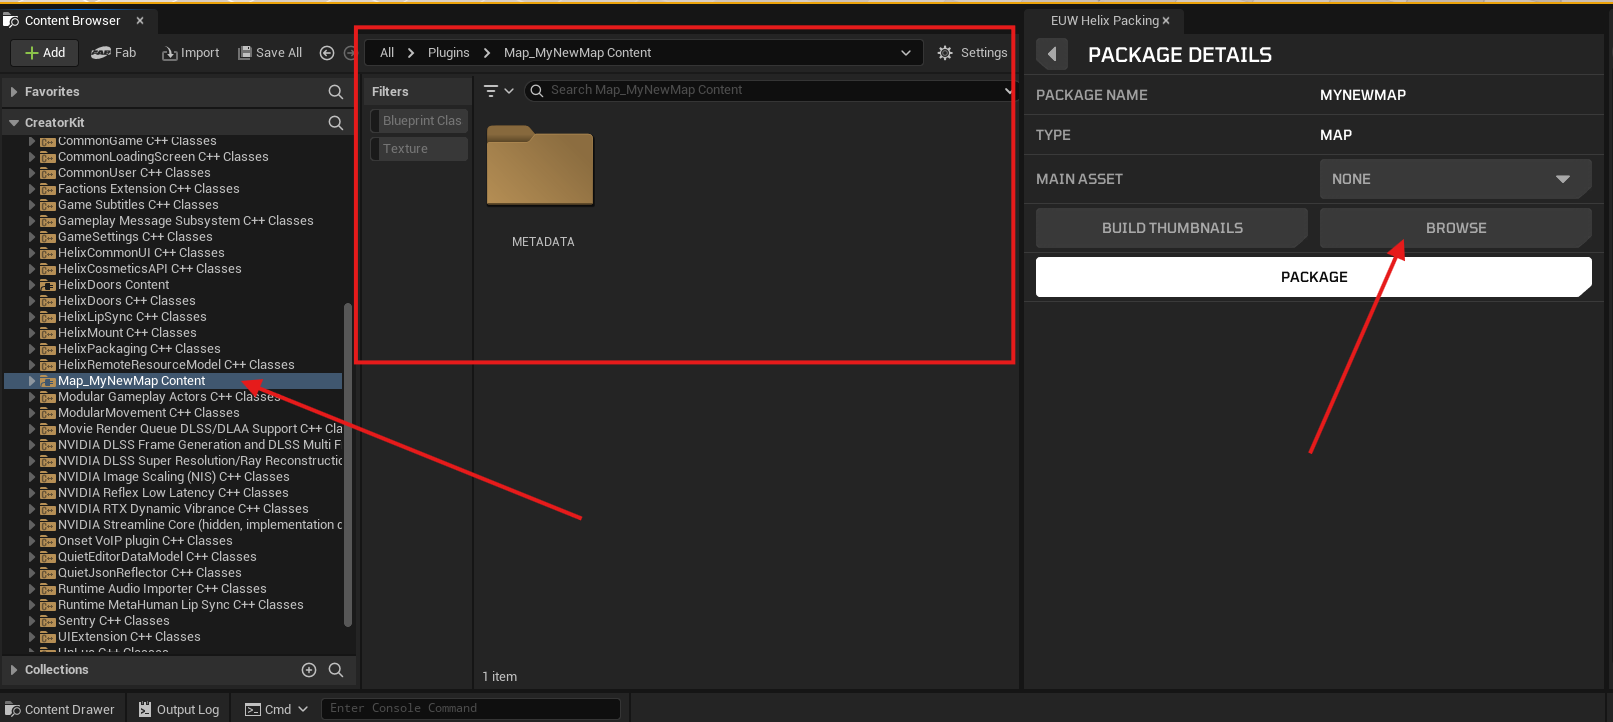The width and height of the screenshot is (1613, 722).
Task: Add a new collection with plus icon
Action: [309, 670]
